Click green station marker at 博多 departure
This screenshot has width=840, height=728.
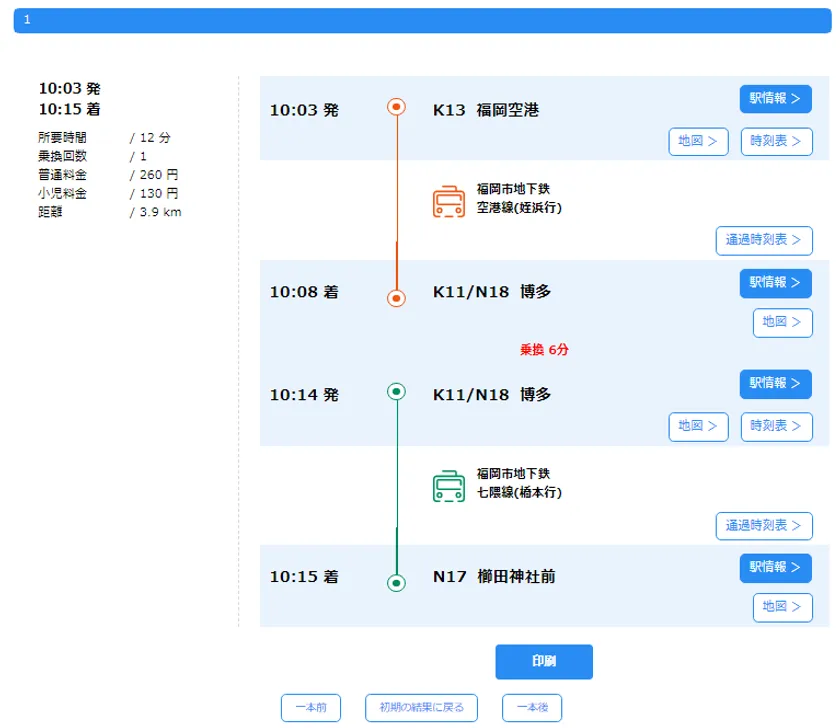point(396,392)
